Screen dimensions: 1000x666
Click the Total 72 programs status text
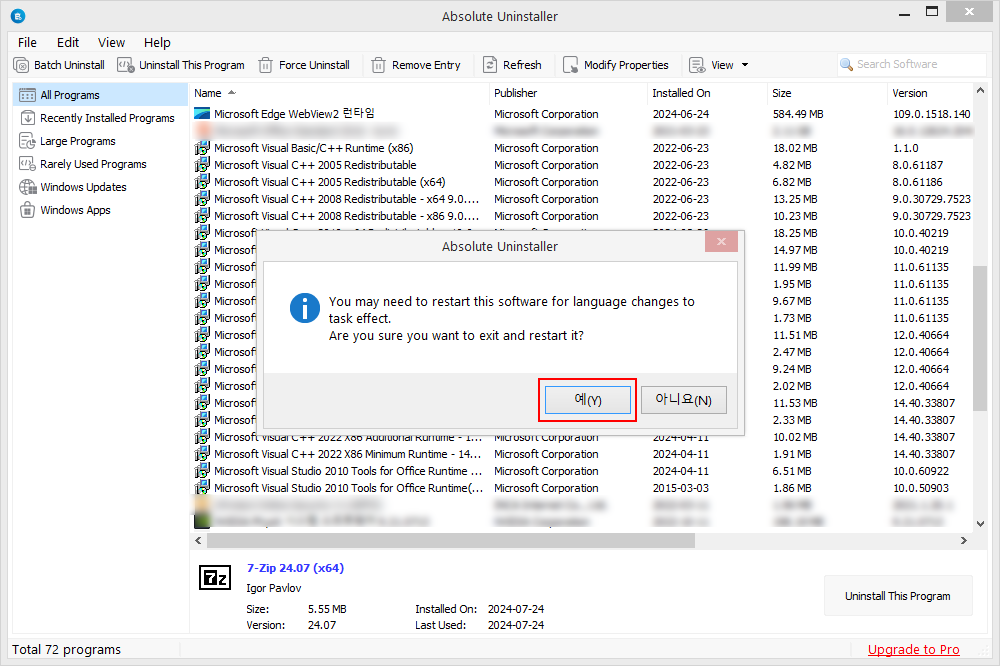tap(66, 649)
